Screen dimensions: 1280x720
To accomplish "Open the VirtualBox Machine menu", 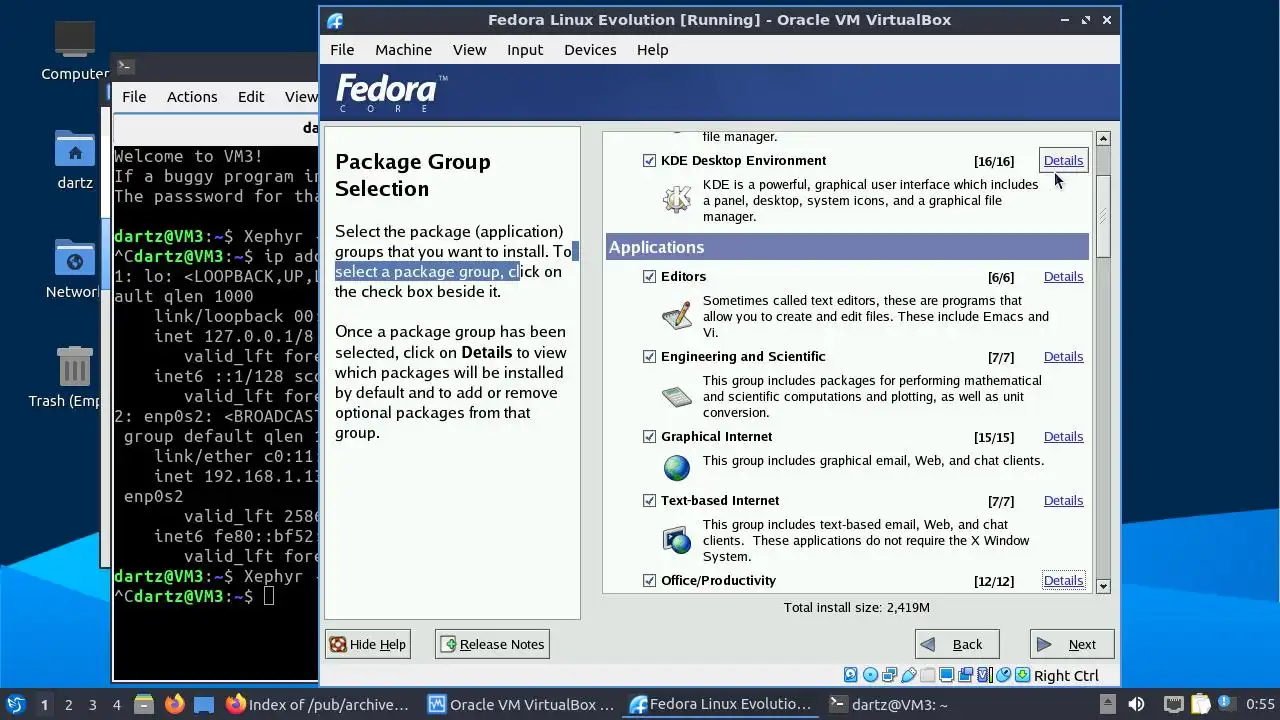I will [x=403, y=49].
